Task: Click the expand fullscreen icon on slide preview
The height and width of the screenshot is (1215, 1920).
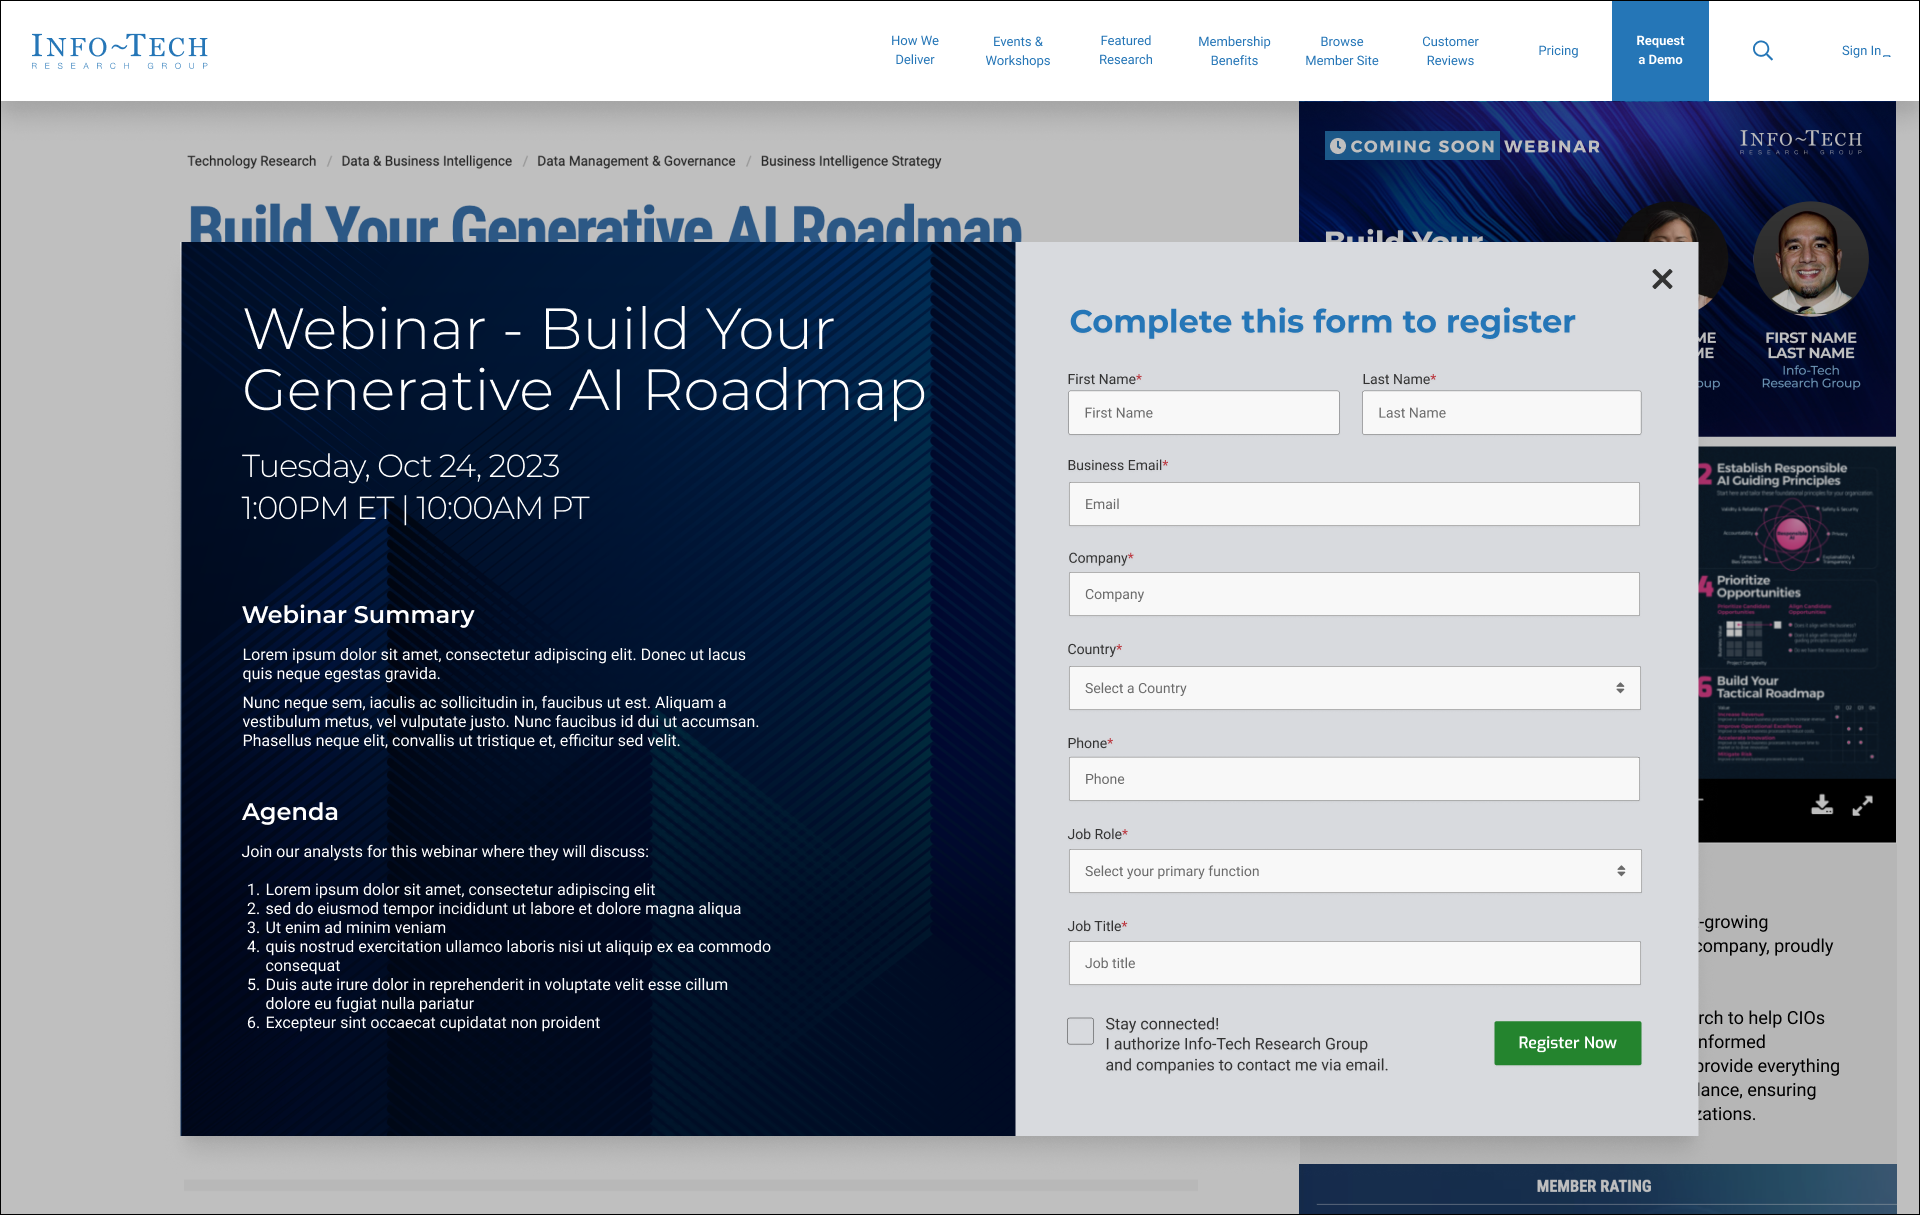Action: [1862, 805]
